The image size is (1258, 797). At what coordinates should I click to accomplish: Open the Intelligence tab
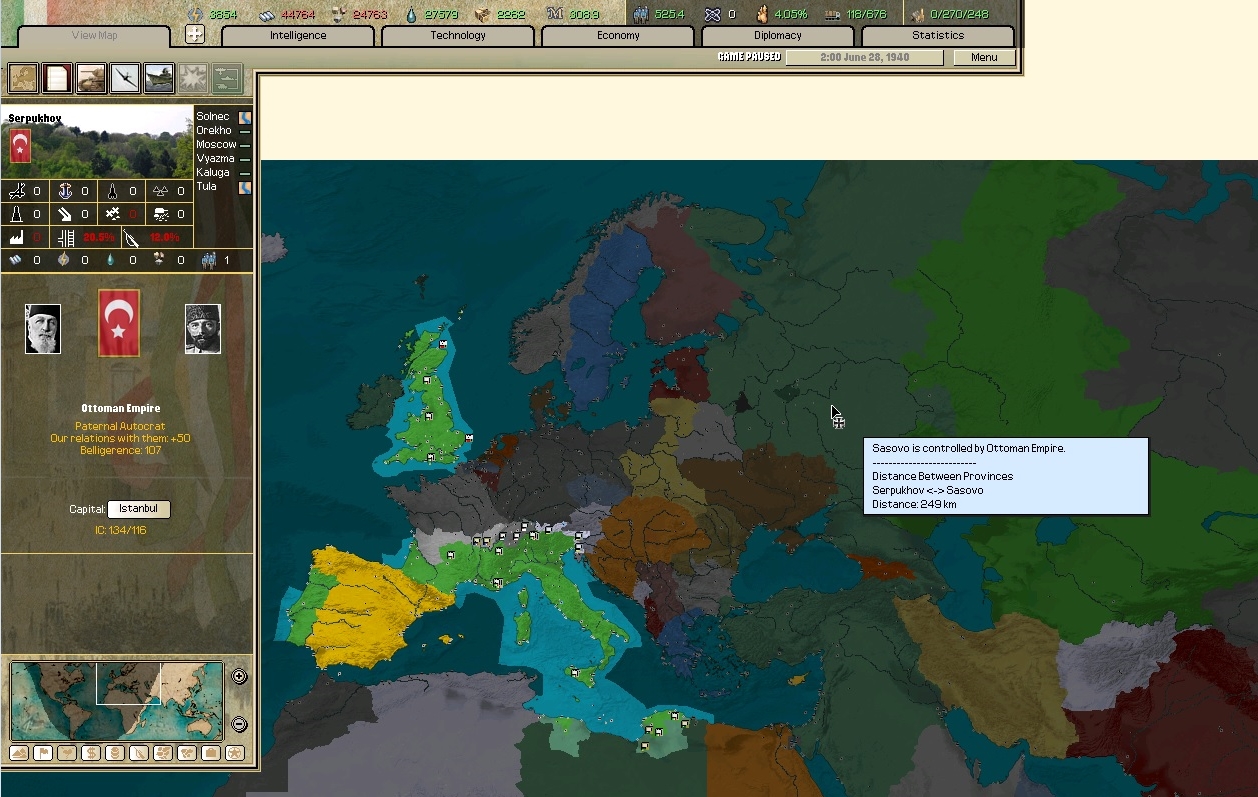(x=298, y=35)
